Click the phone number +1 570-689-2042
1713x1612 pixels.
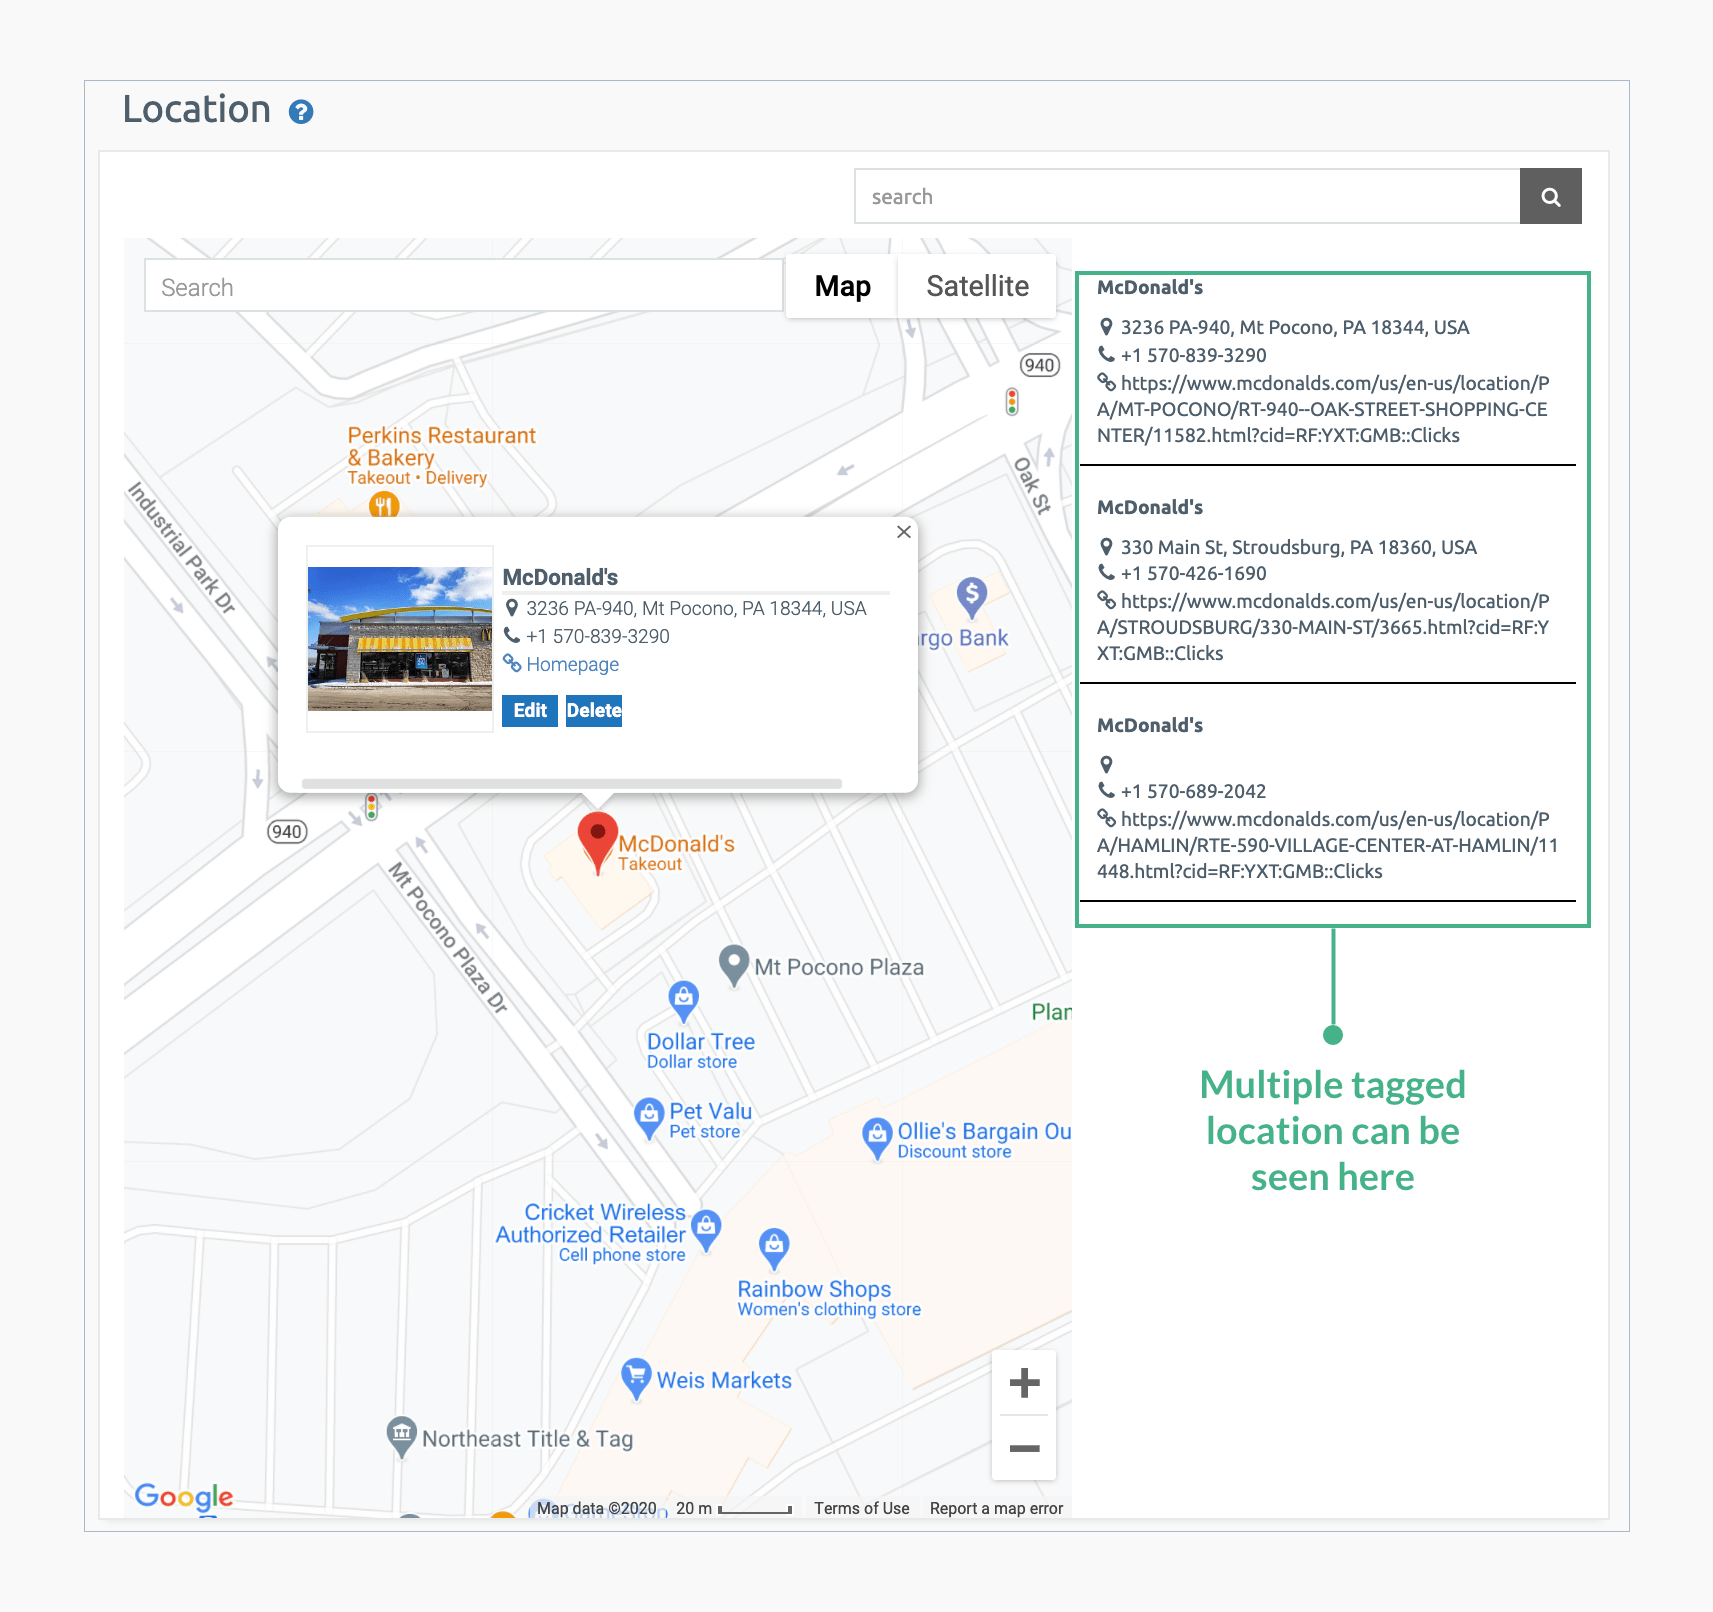[x=1193, y=791]
